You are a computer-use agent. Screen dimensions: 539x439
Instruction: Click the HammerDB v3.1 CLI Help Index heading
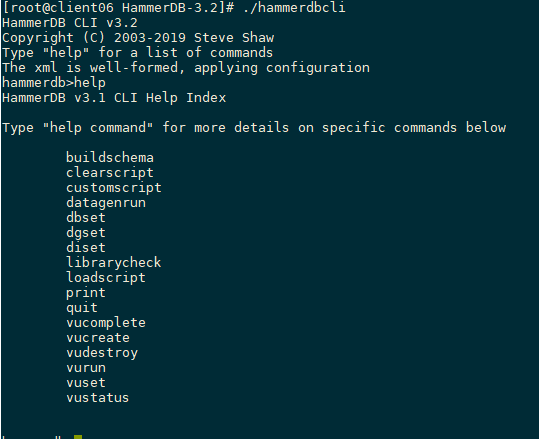tap(114, 98)
